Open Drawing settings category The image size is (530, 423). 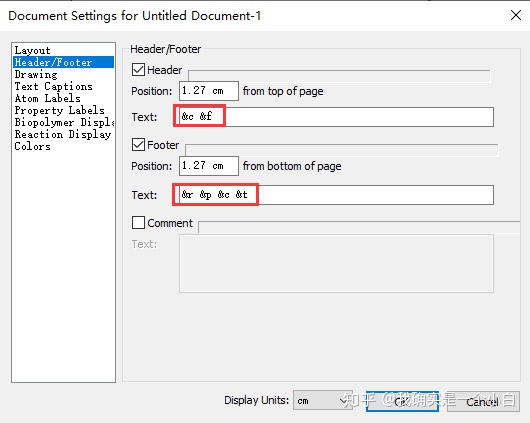tap(63, 74)
